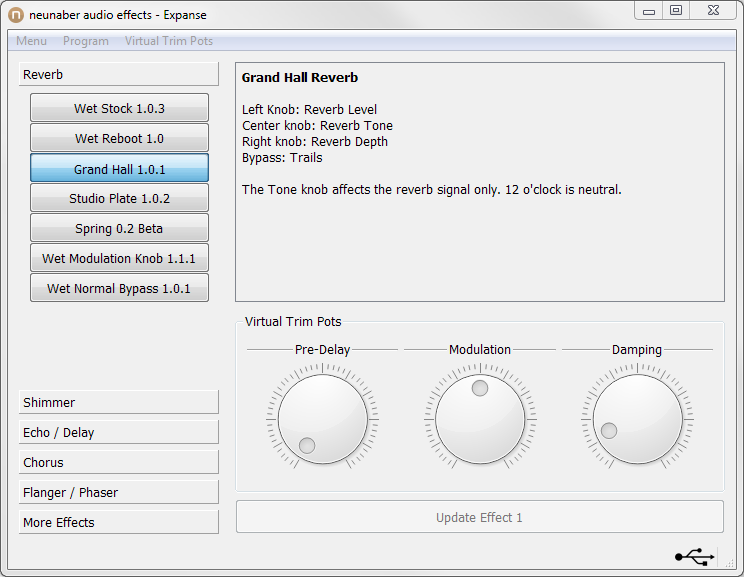Select the Grand Hall 1.0.1 effect
The image size is (744, 577).
[120, 168]
